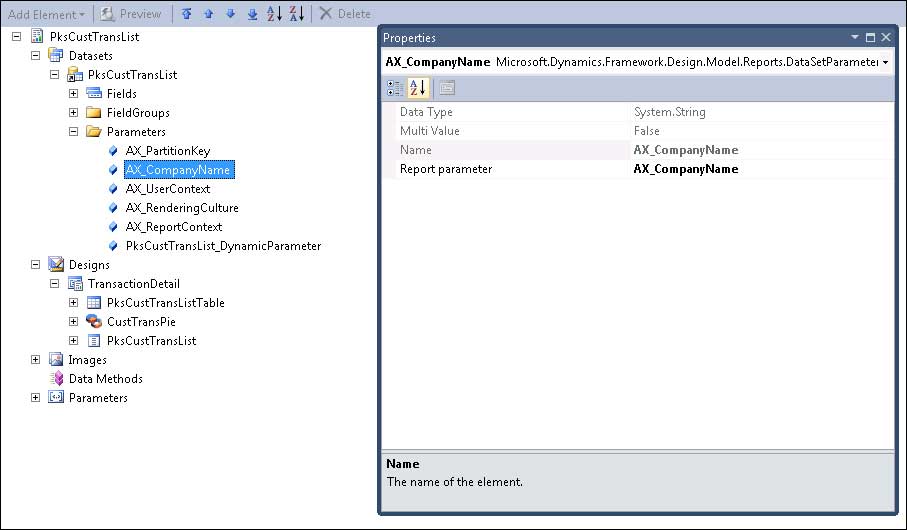Collapse the PksCustTransList root node
This screenshot has width=907, height=530.
coord(17,36)
